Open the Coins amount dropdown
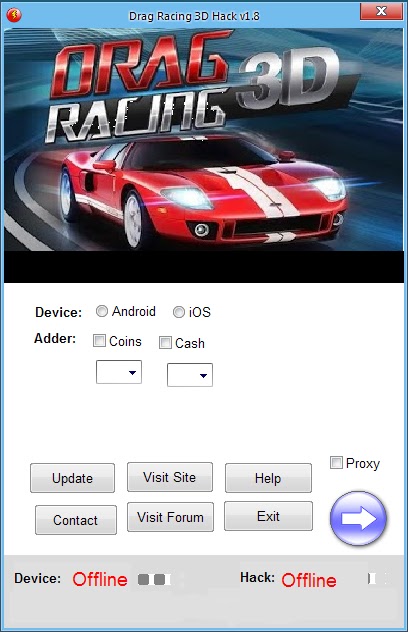Viewport: 408px width, 632px height. (x=119, y=372)
